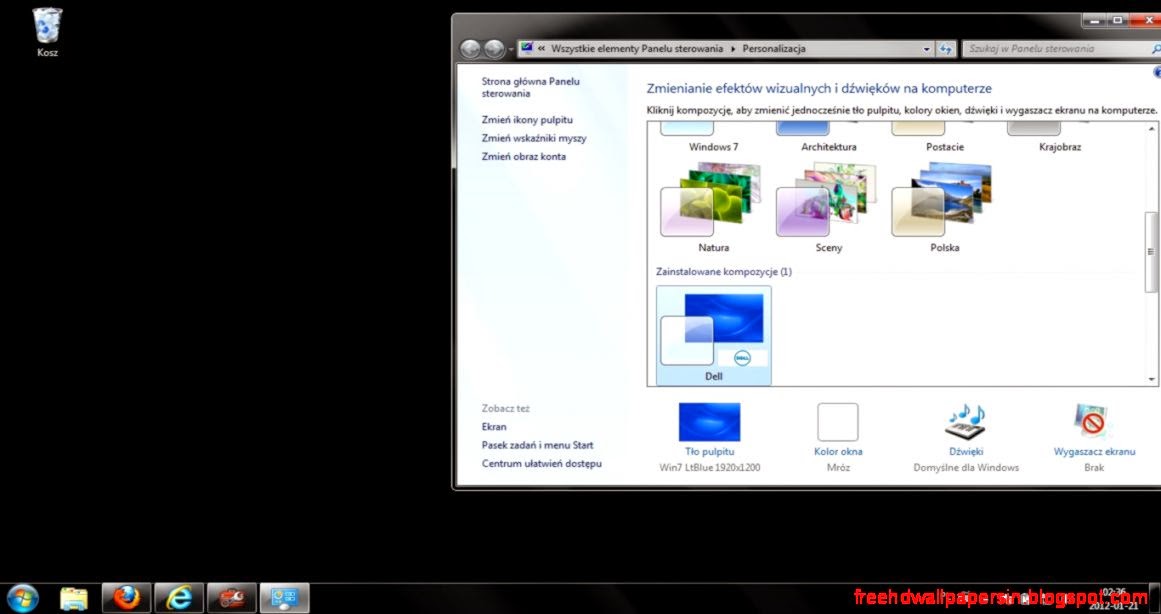Image resolution: width=1161 pixels, height=614 pixels.
Task: Open the Tło pulpitu (Desktop Background) settings
Action: tap(709, 421)
